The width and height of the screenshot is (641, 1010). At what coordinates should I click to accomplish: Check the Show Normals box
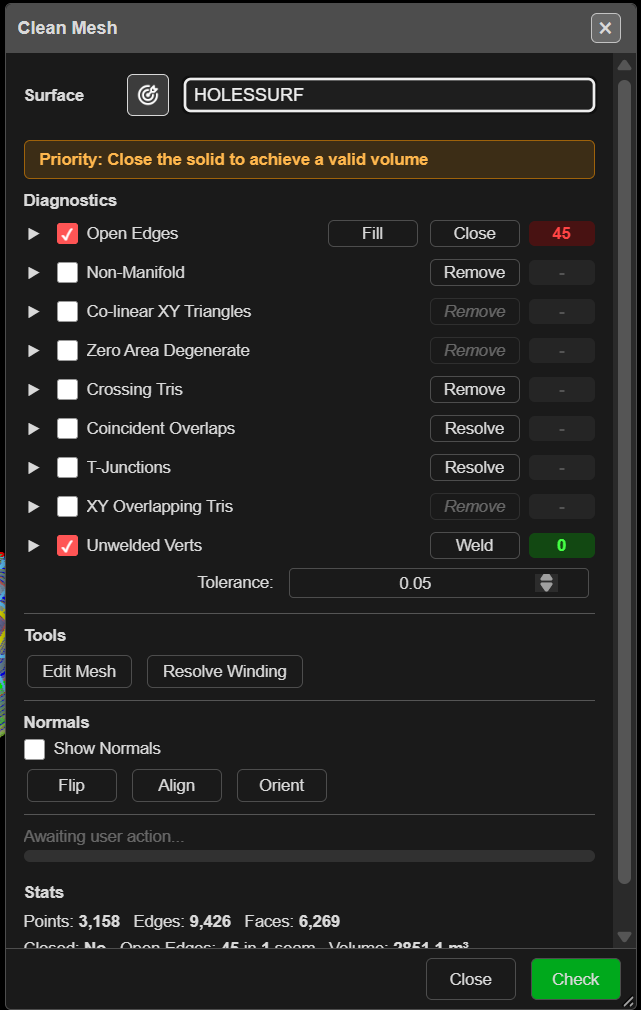point(35,749)
